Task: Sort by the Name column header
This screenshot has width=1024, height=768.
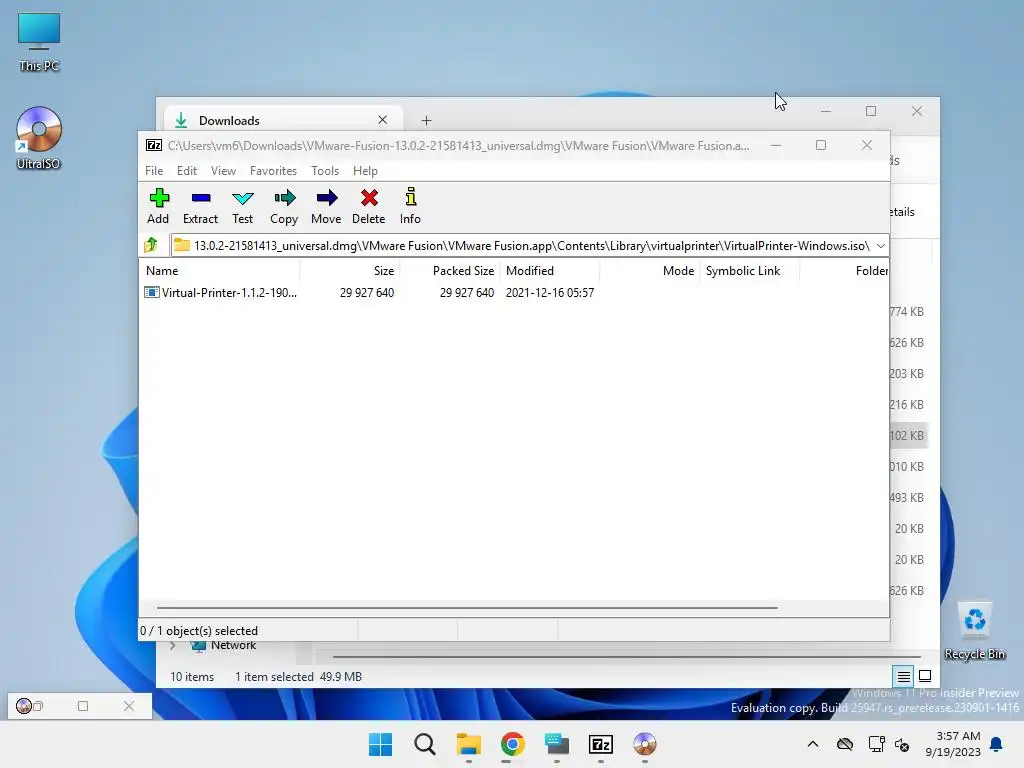Action: 219,270
